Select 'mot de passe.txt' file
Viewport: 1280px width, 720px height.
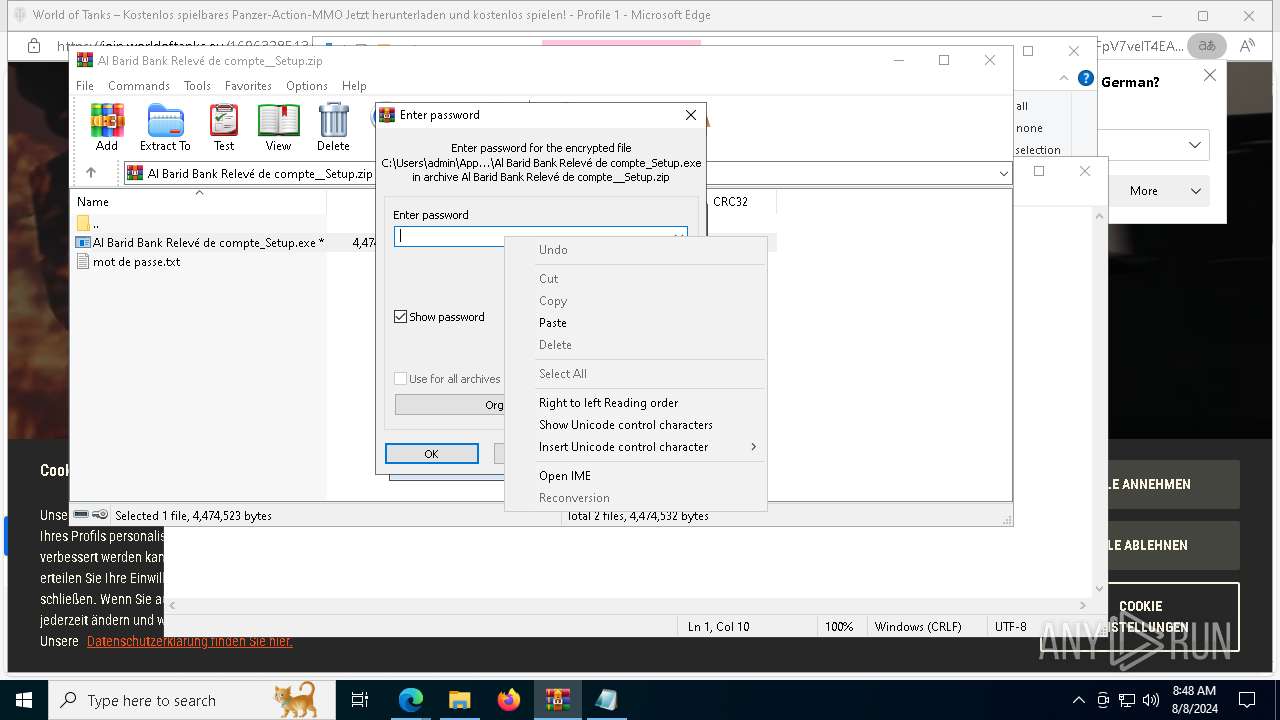pyautogui.click(x=129, y=262)
